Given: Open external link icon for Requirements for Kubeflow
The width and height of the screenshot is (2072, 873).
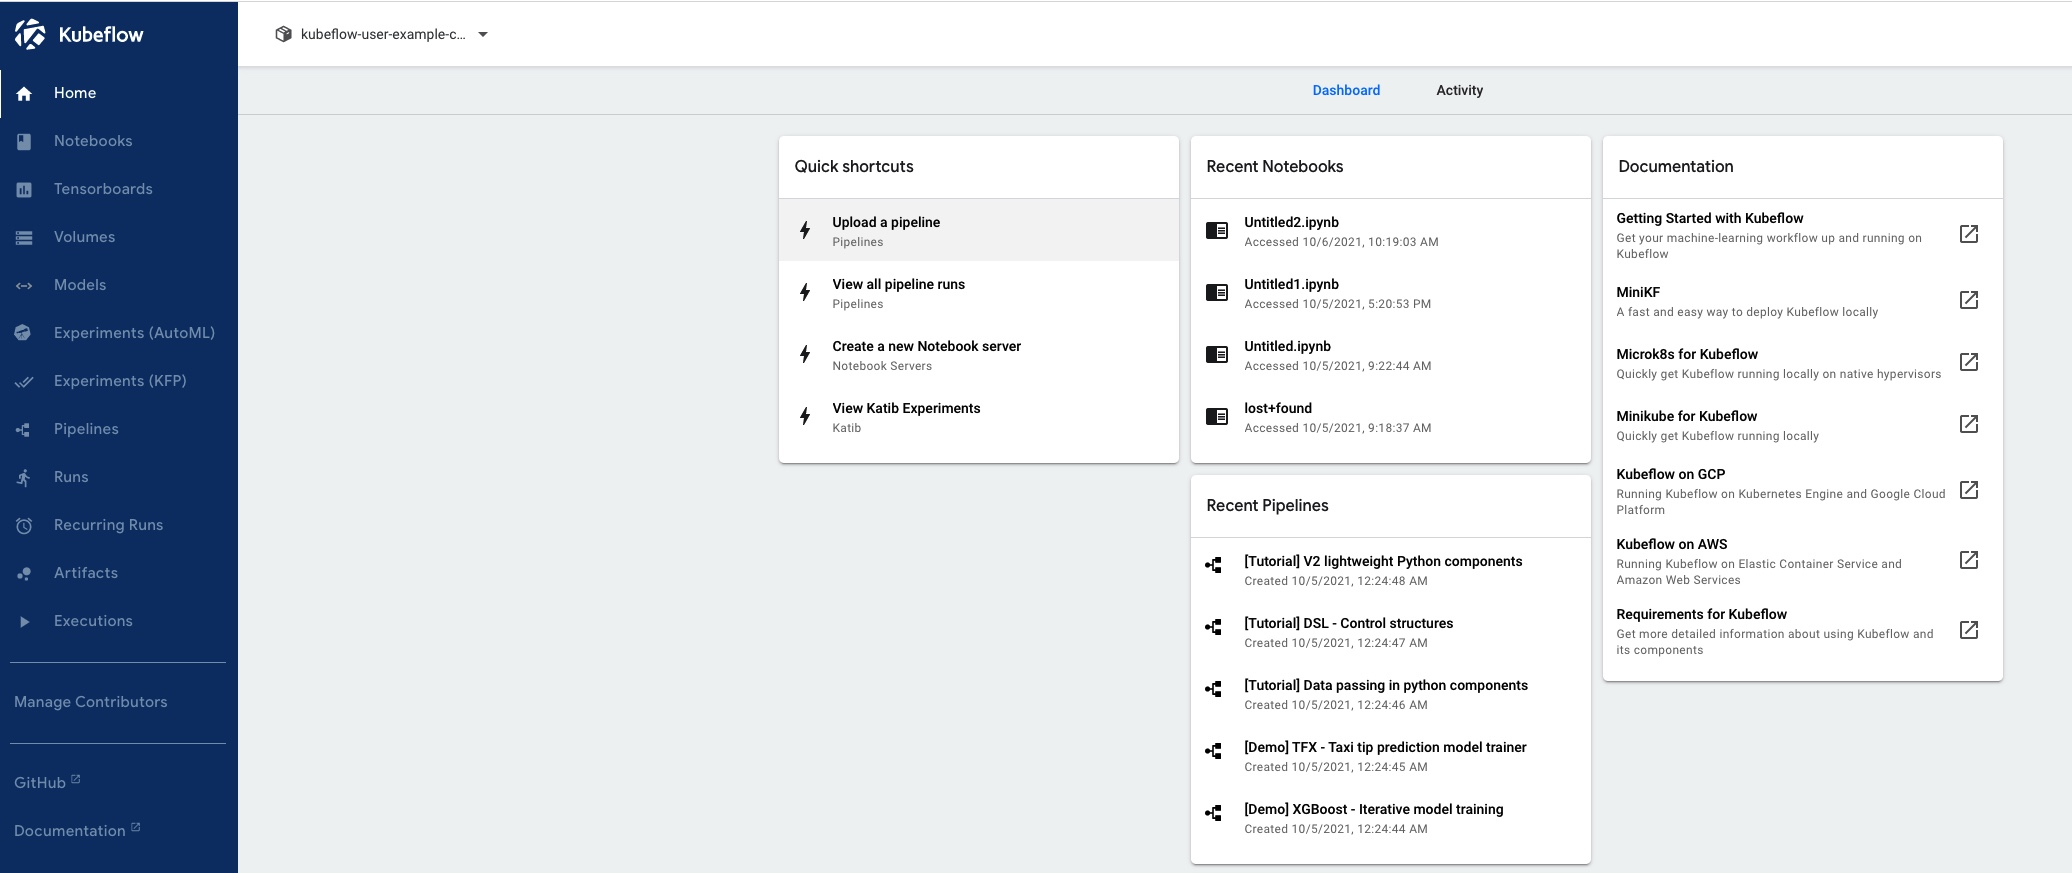Looking at the screenshot, I should click(x=1969, y=630).
